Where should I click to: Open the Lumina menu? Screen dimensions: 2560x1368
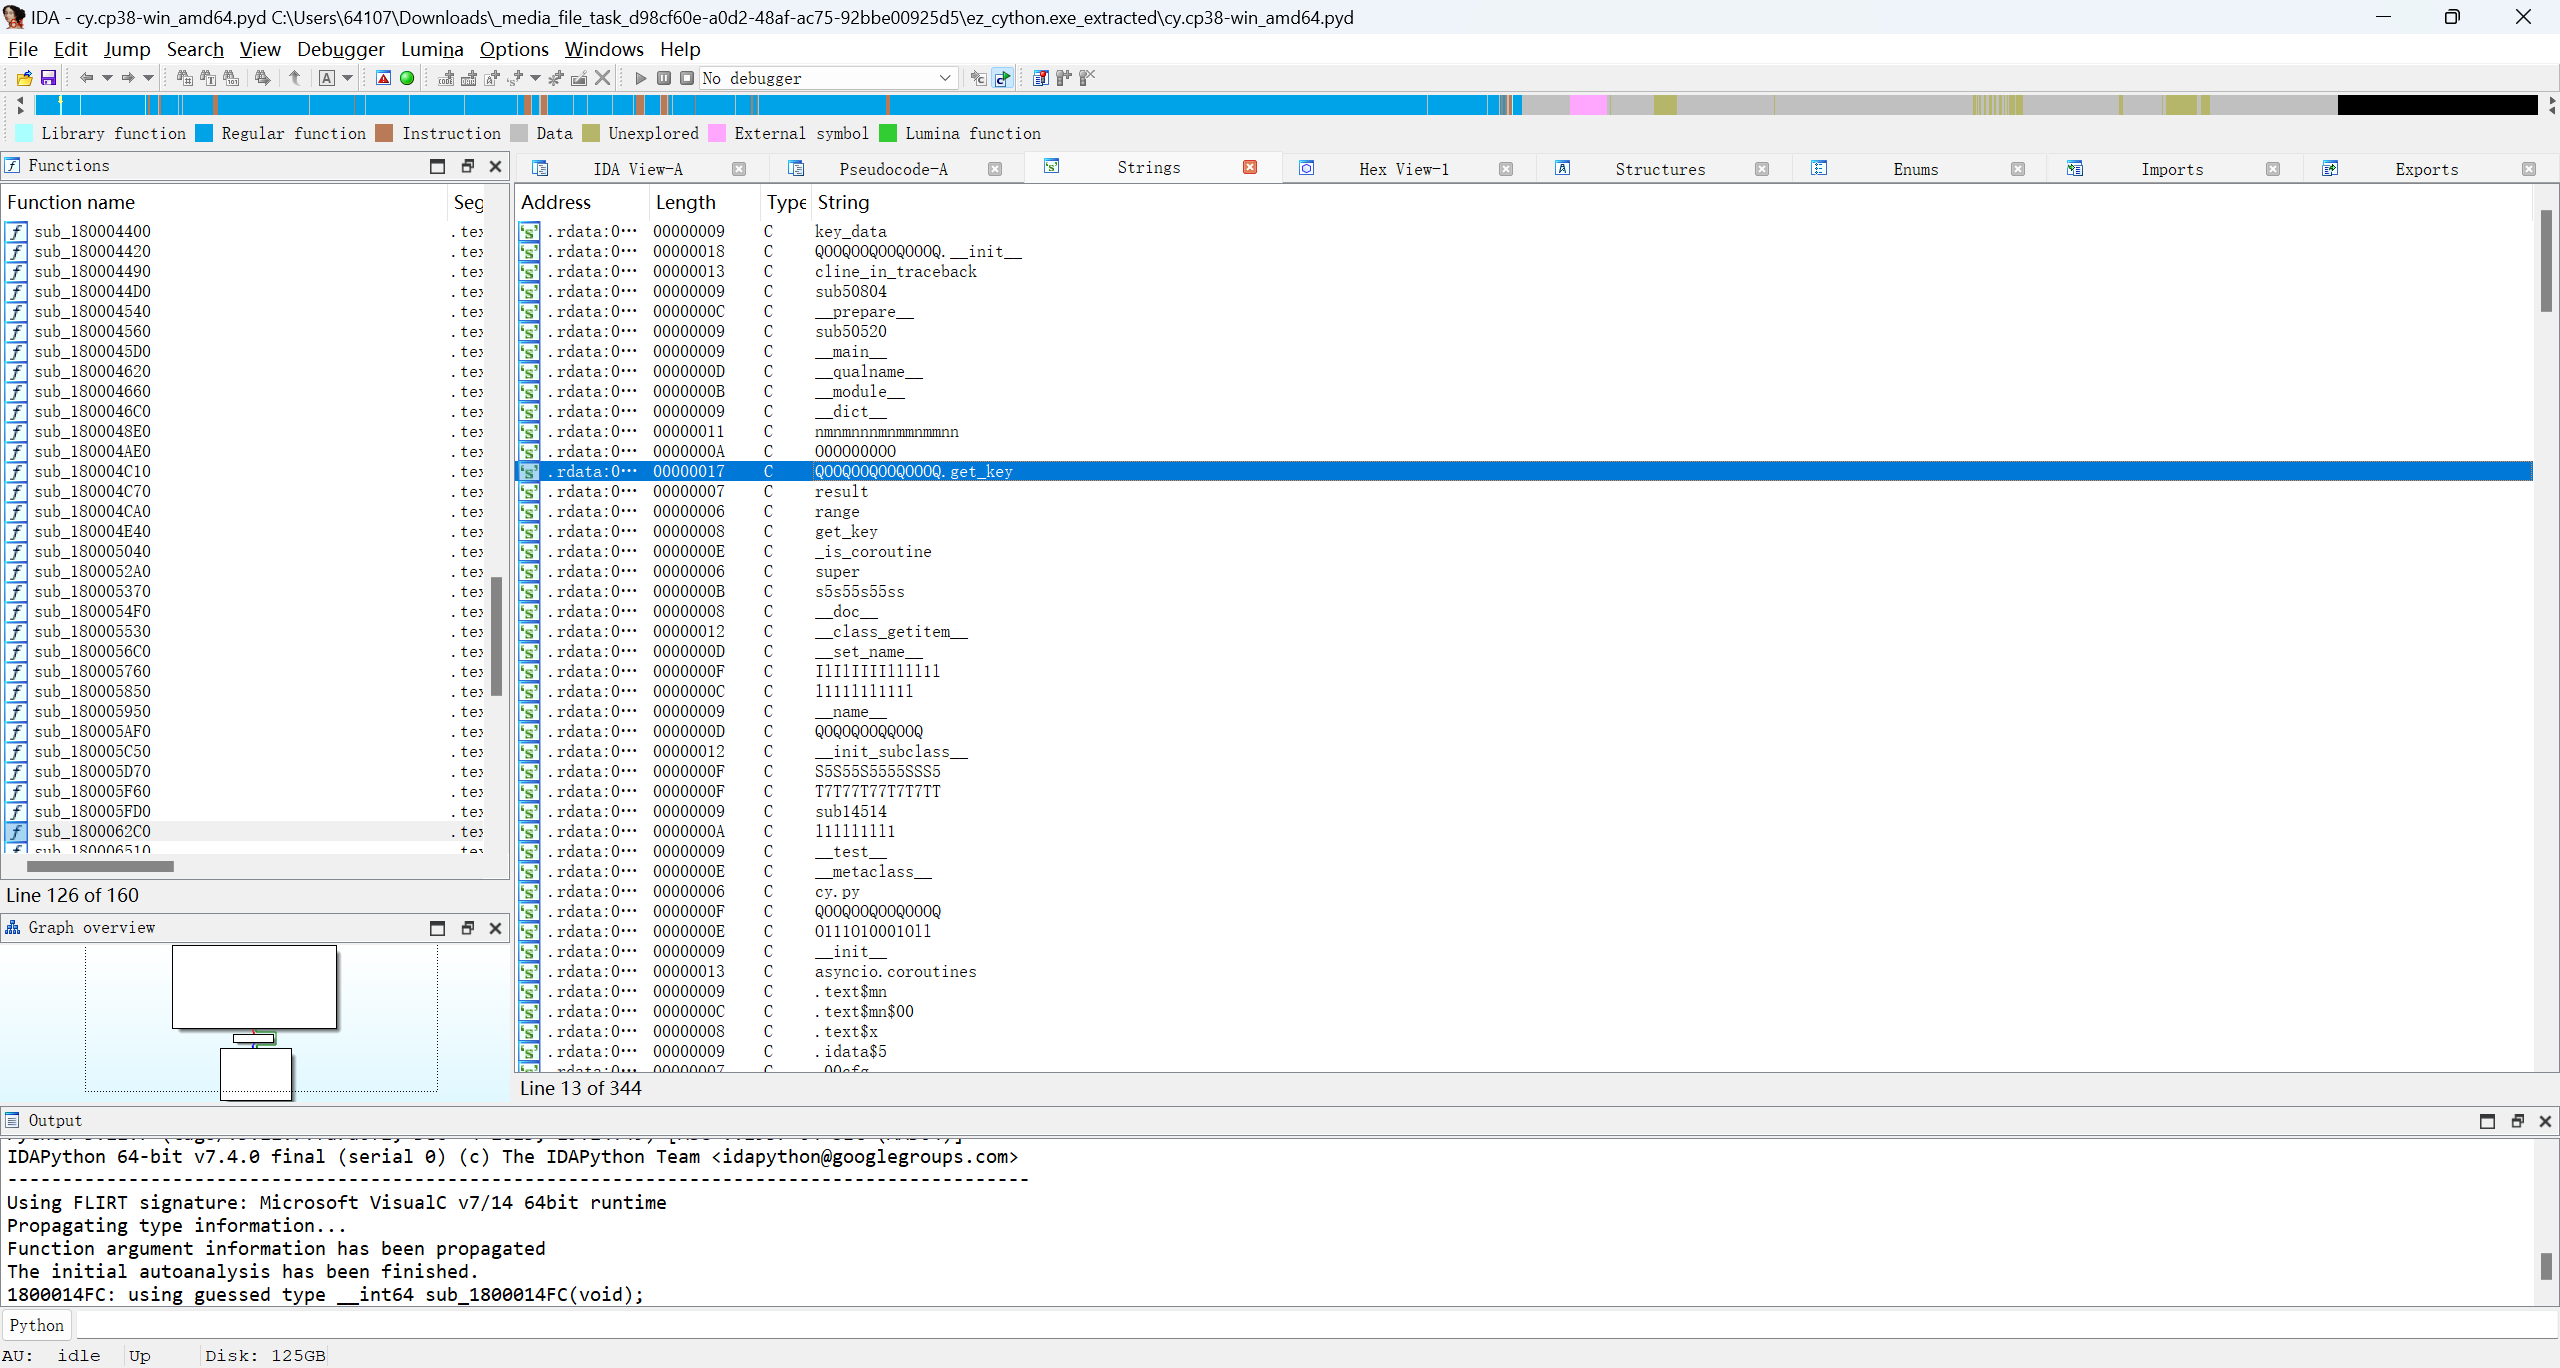432,49
